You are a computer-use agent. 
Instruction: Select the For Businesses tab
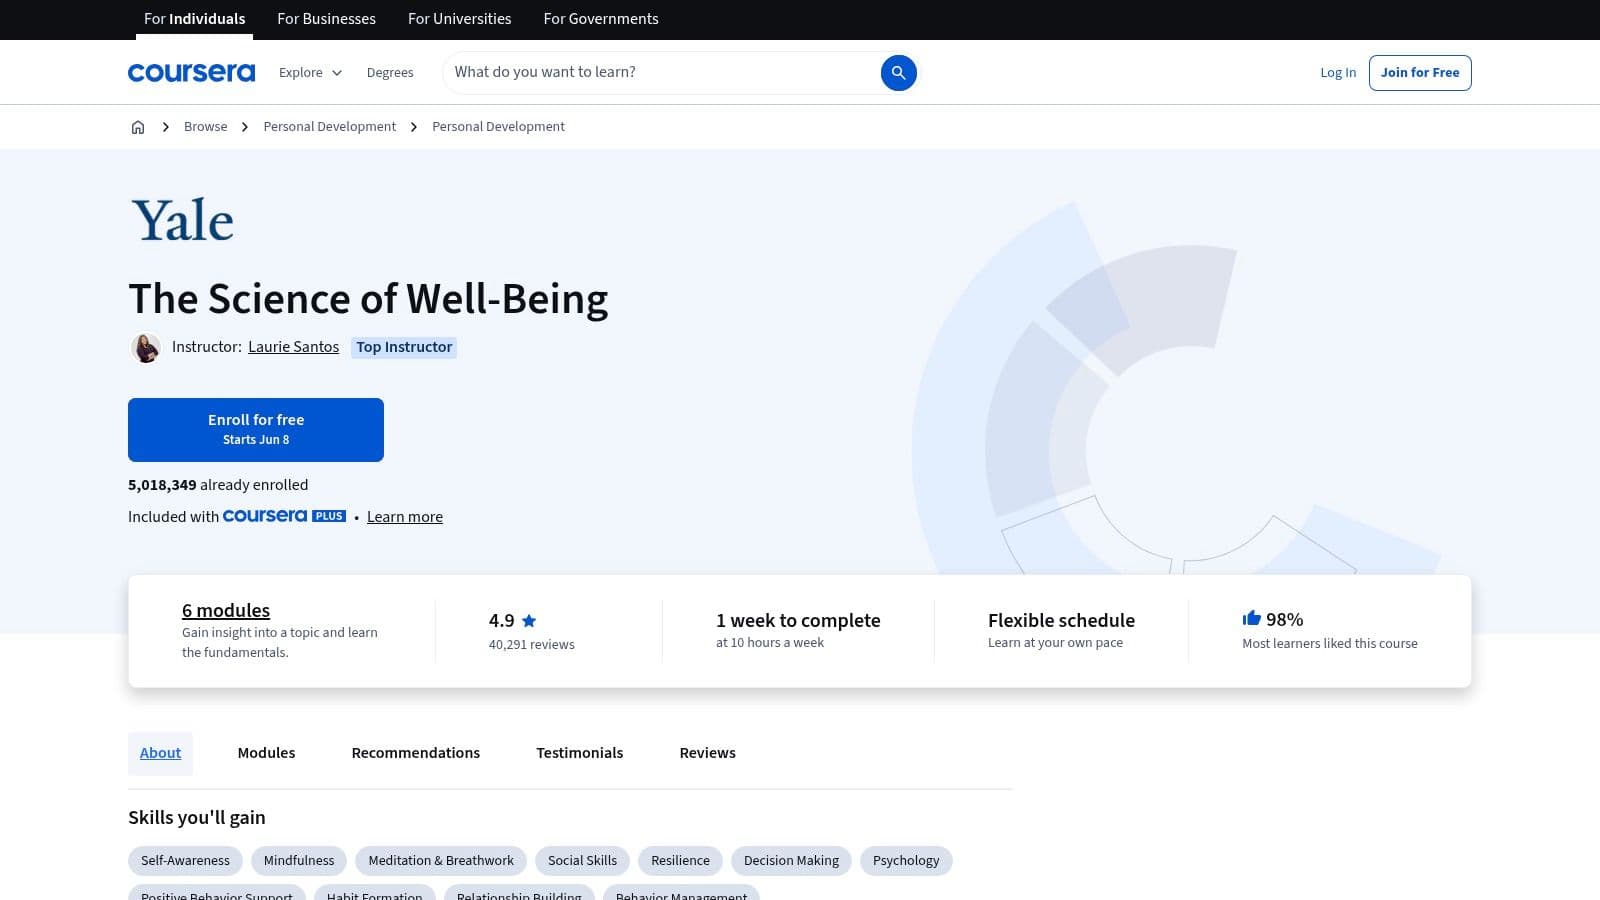pos(326,19)
